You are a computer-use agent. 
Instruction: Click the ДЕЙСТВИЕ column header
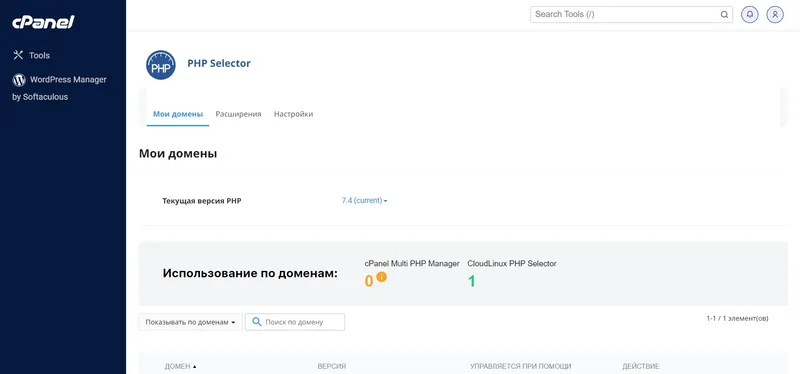[641, 366]
